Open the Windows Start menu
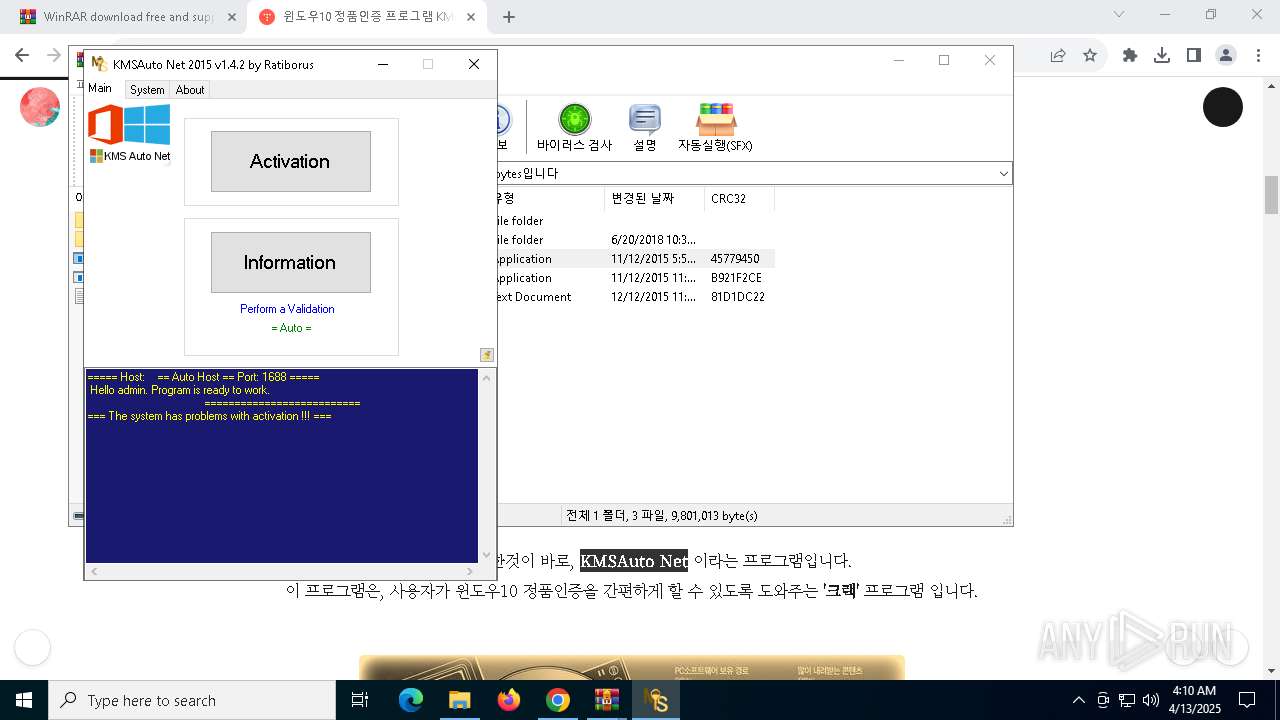This screenshot has width=1280, height=720. pos(24,700)
